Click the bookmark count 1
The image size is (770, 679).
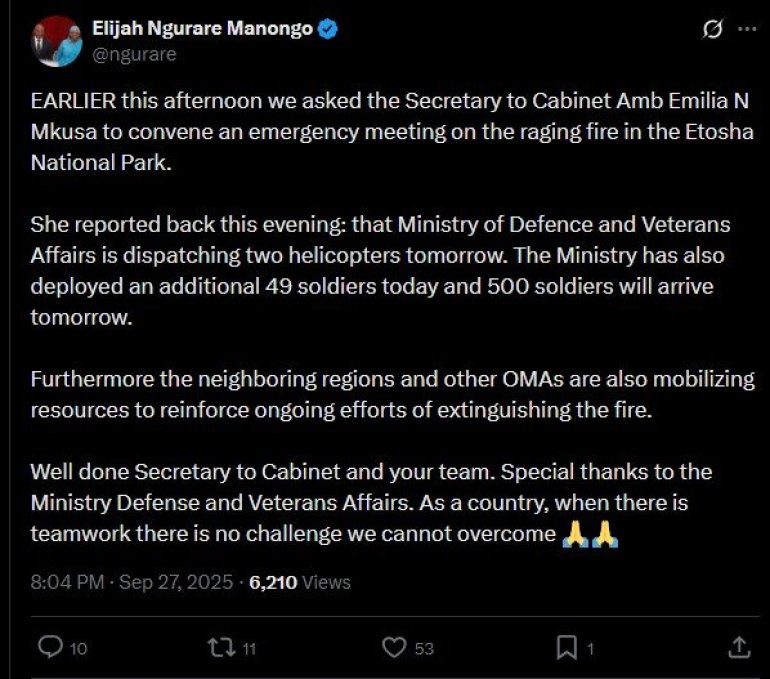[x=590, y=649]
